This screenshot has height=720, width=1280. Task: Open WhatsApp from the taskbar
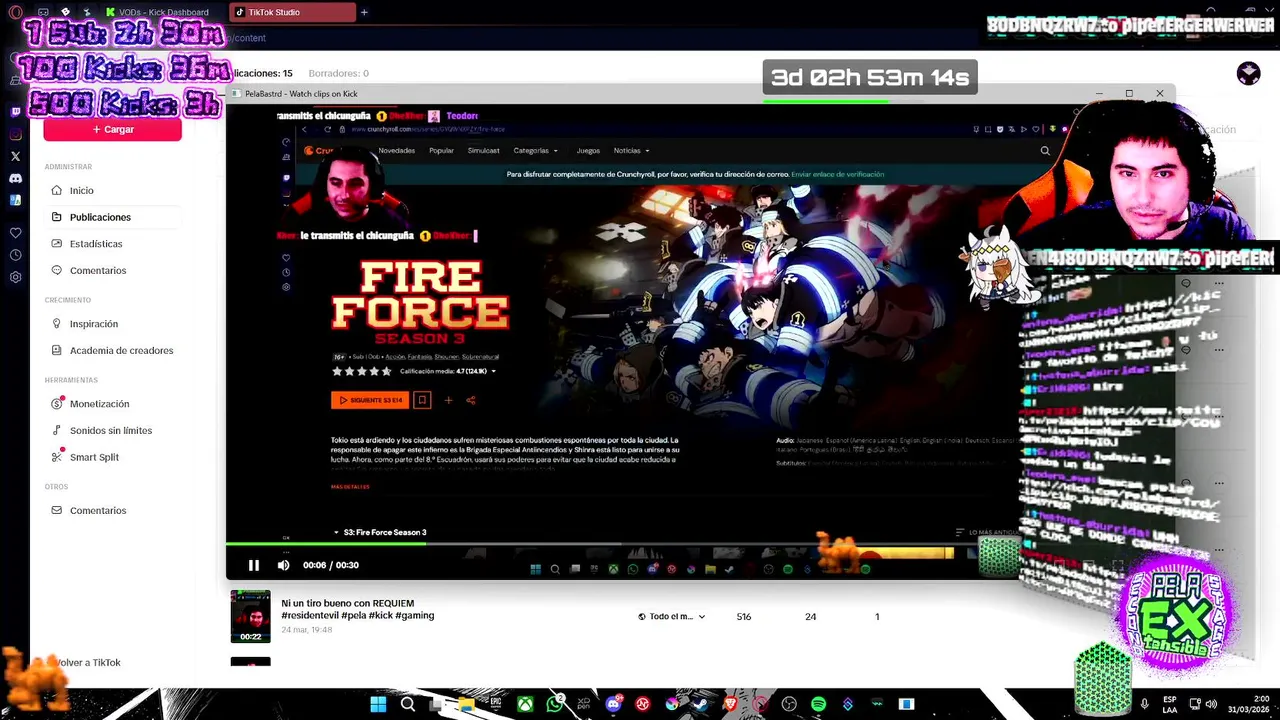tap(555, 704)
